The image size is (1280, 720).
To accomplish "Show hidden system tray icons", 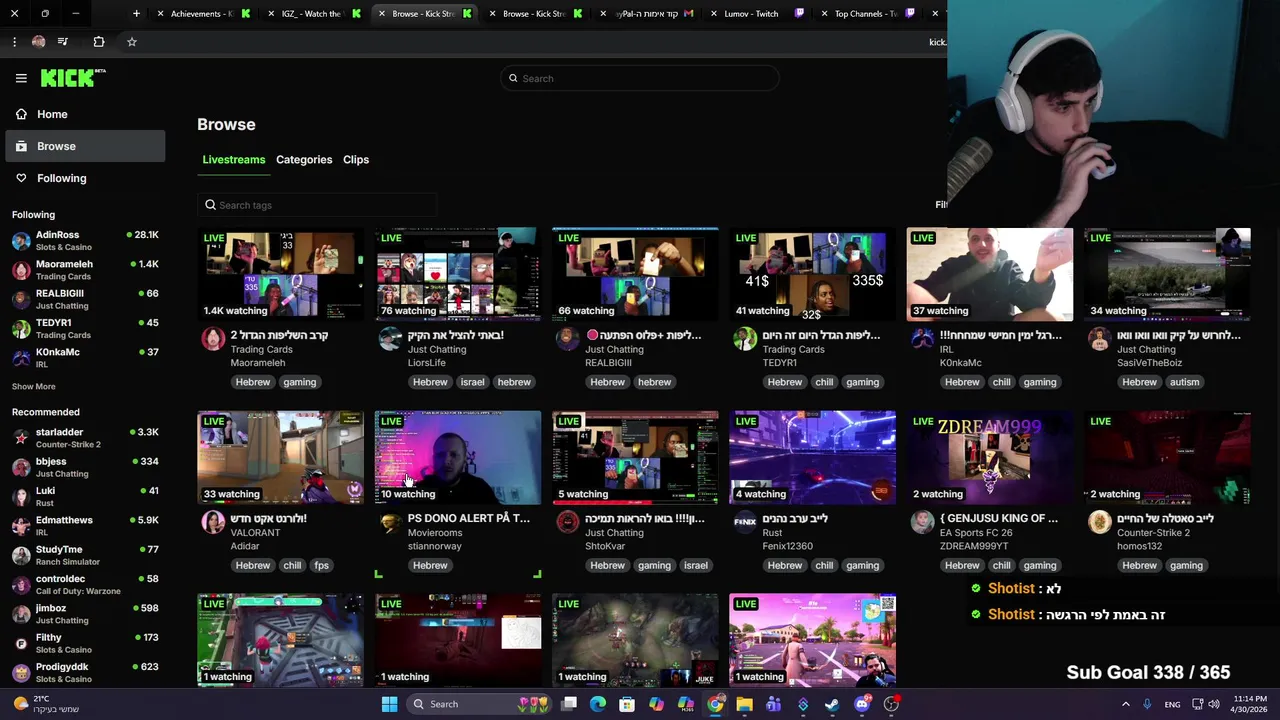I will [1125, 704].
